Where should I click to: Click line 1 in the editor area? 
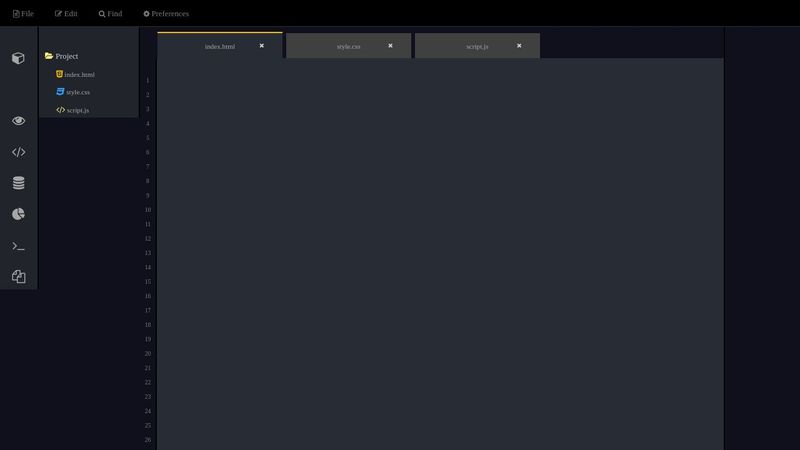pyautogui.click(x=440, y=80)
